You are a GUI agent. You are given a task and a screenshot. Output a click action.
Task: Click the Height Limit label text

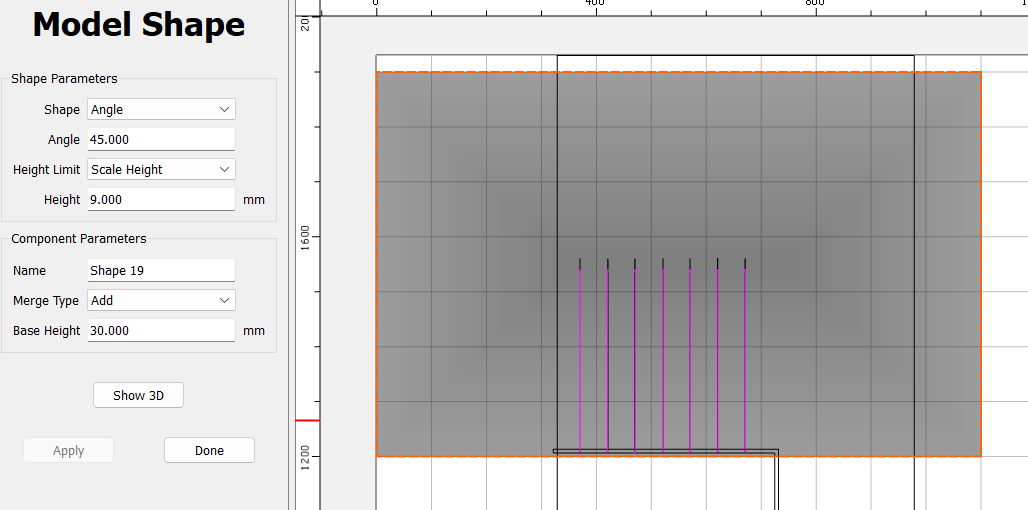pos(47,169)
